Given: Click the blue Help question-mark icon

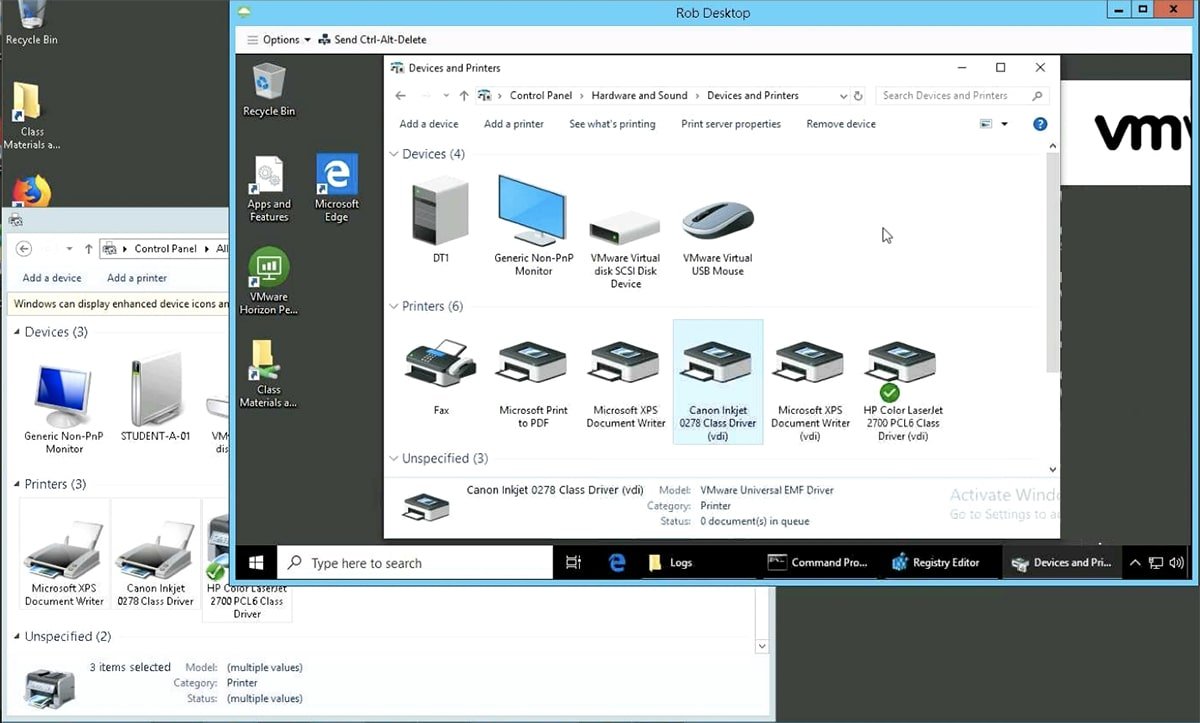Looking at the screenshot, I should coord(1039,123).
